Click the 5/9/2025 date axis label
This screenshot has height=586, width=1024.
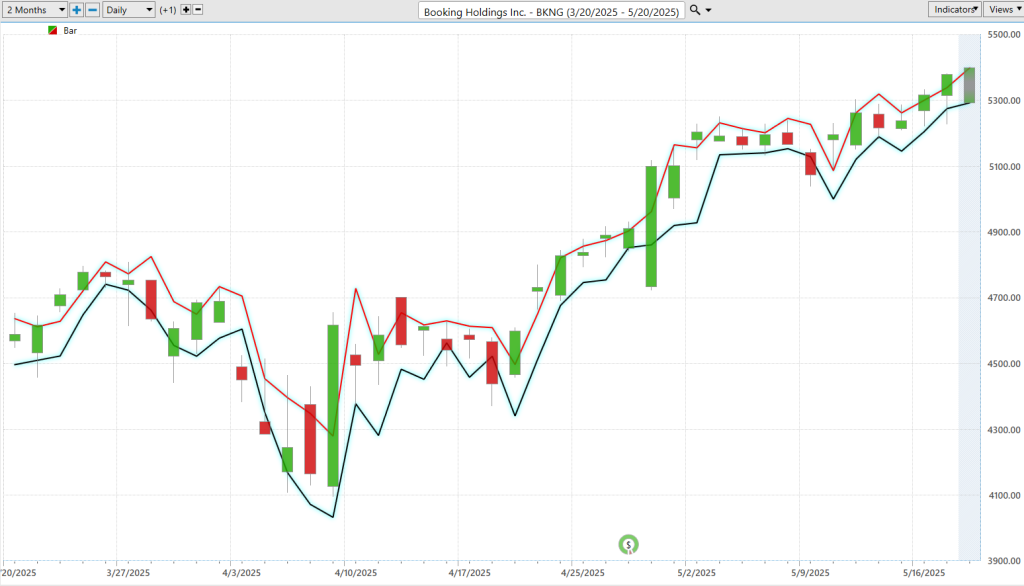(810, 573)
